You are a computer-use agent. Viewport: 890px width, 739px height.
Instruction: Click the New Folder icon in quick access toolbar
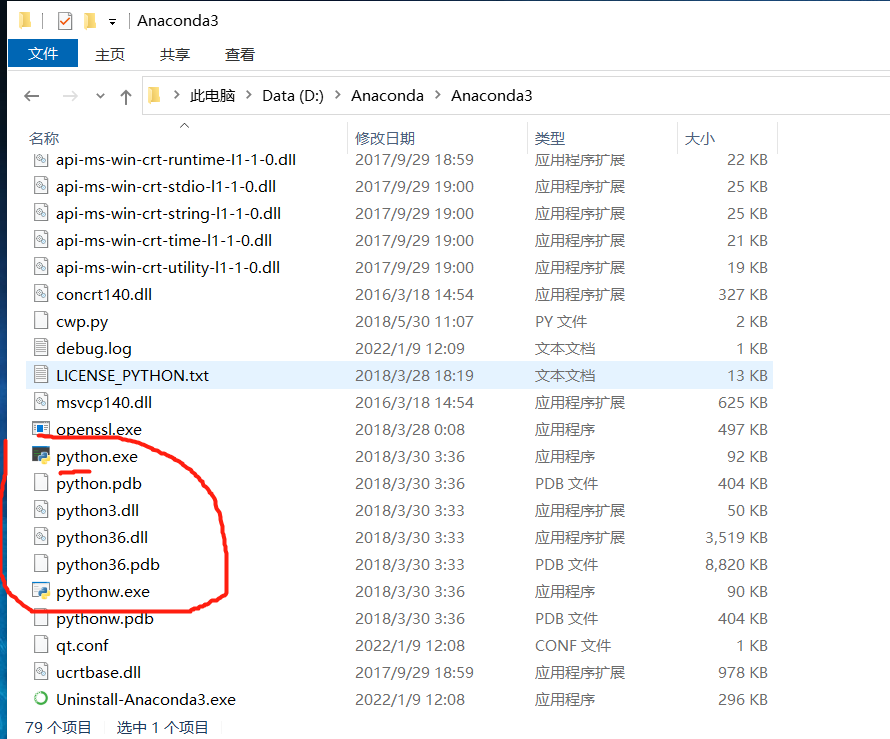point(90,22)
